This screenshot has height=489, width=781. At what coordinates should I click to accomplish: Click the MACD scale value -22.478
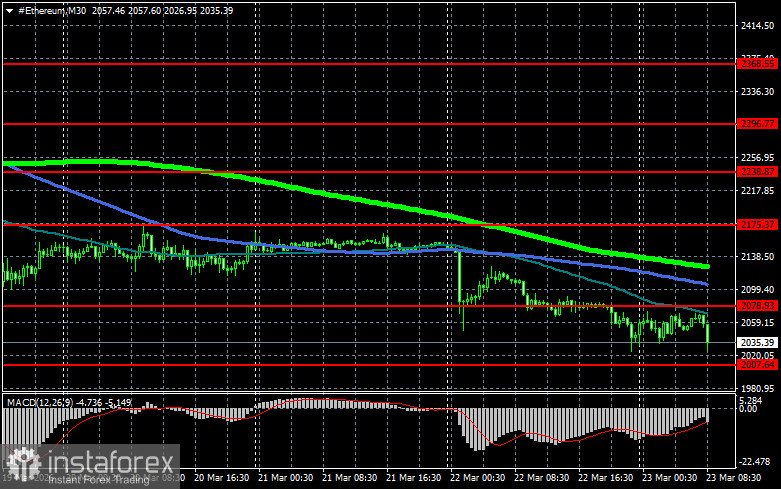(755, 462)
